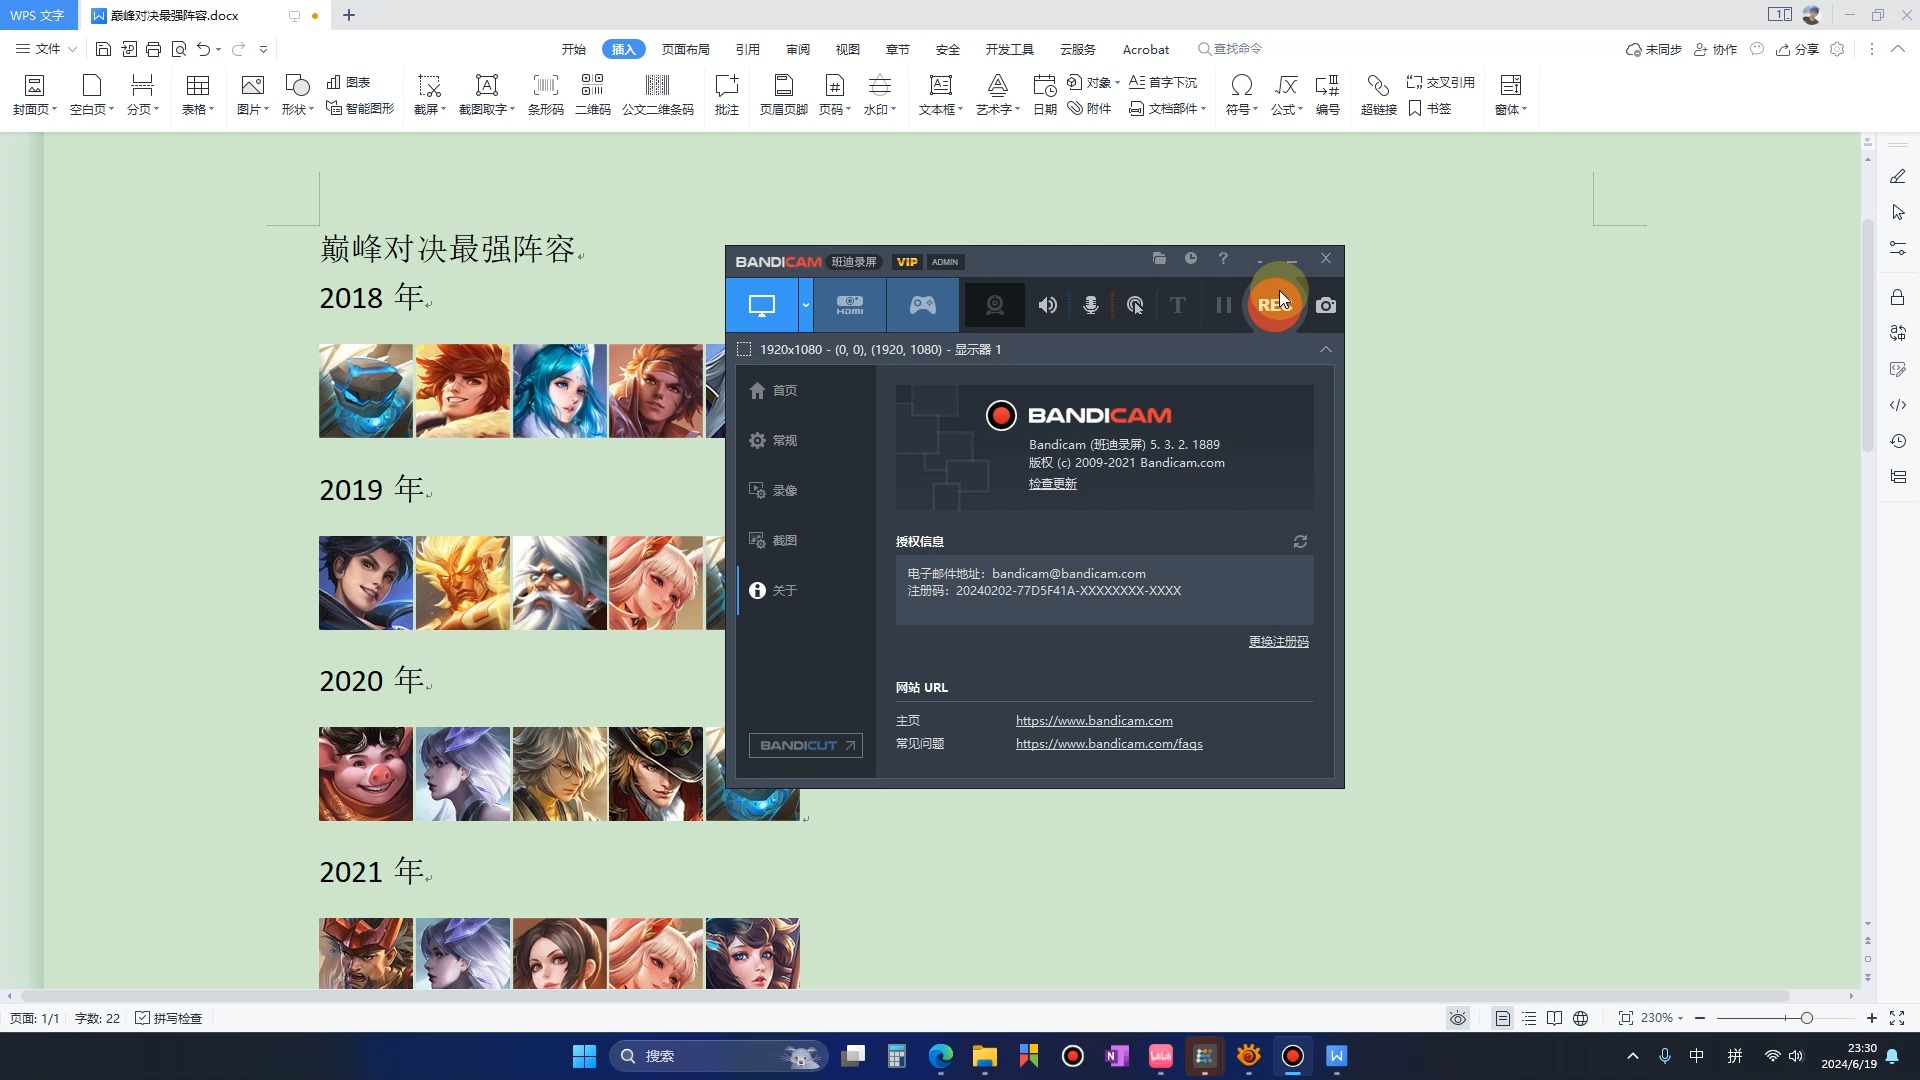Viewport: 1920px width, 1080px height.
Task: Select Bandicam game recording mode
Action: coord(922,305)
